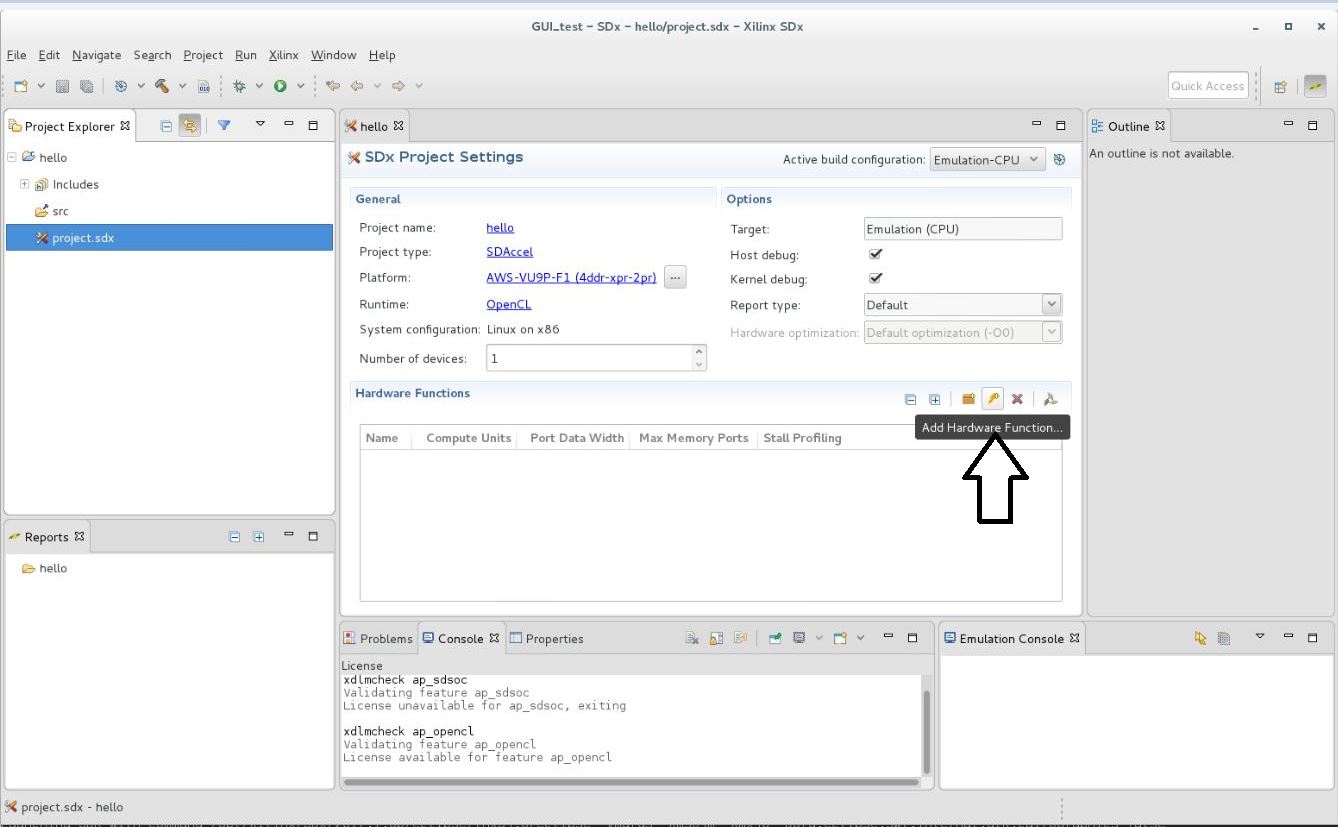Open the Run icon dropdown arrow
This screenshot has width=1338, height=827.
[300, 86]
